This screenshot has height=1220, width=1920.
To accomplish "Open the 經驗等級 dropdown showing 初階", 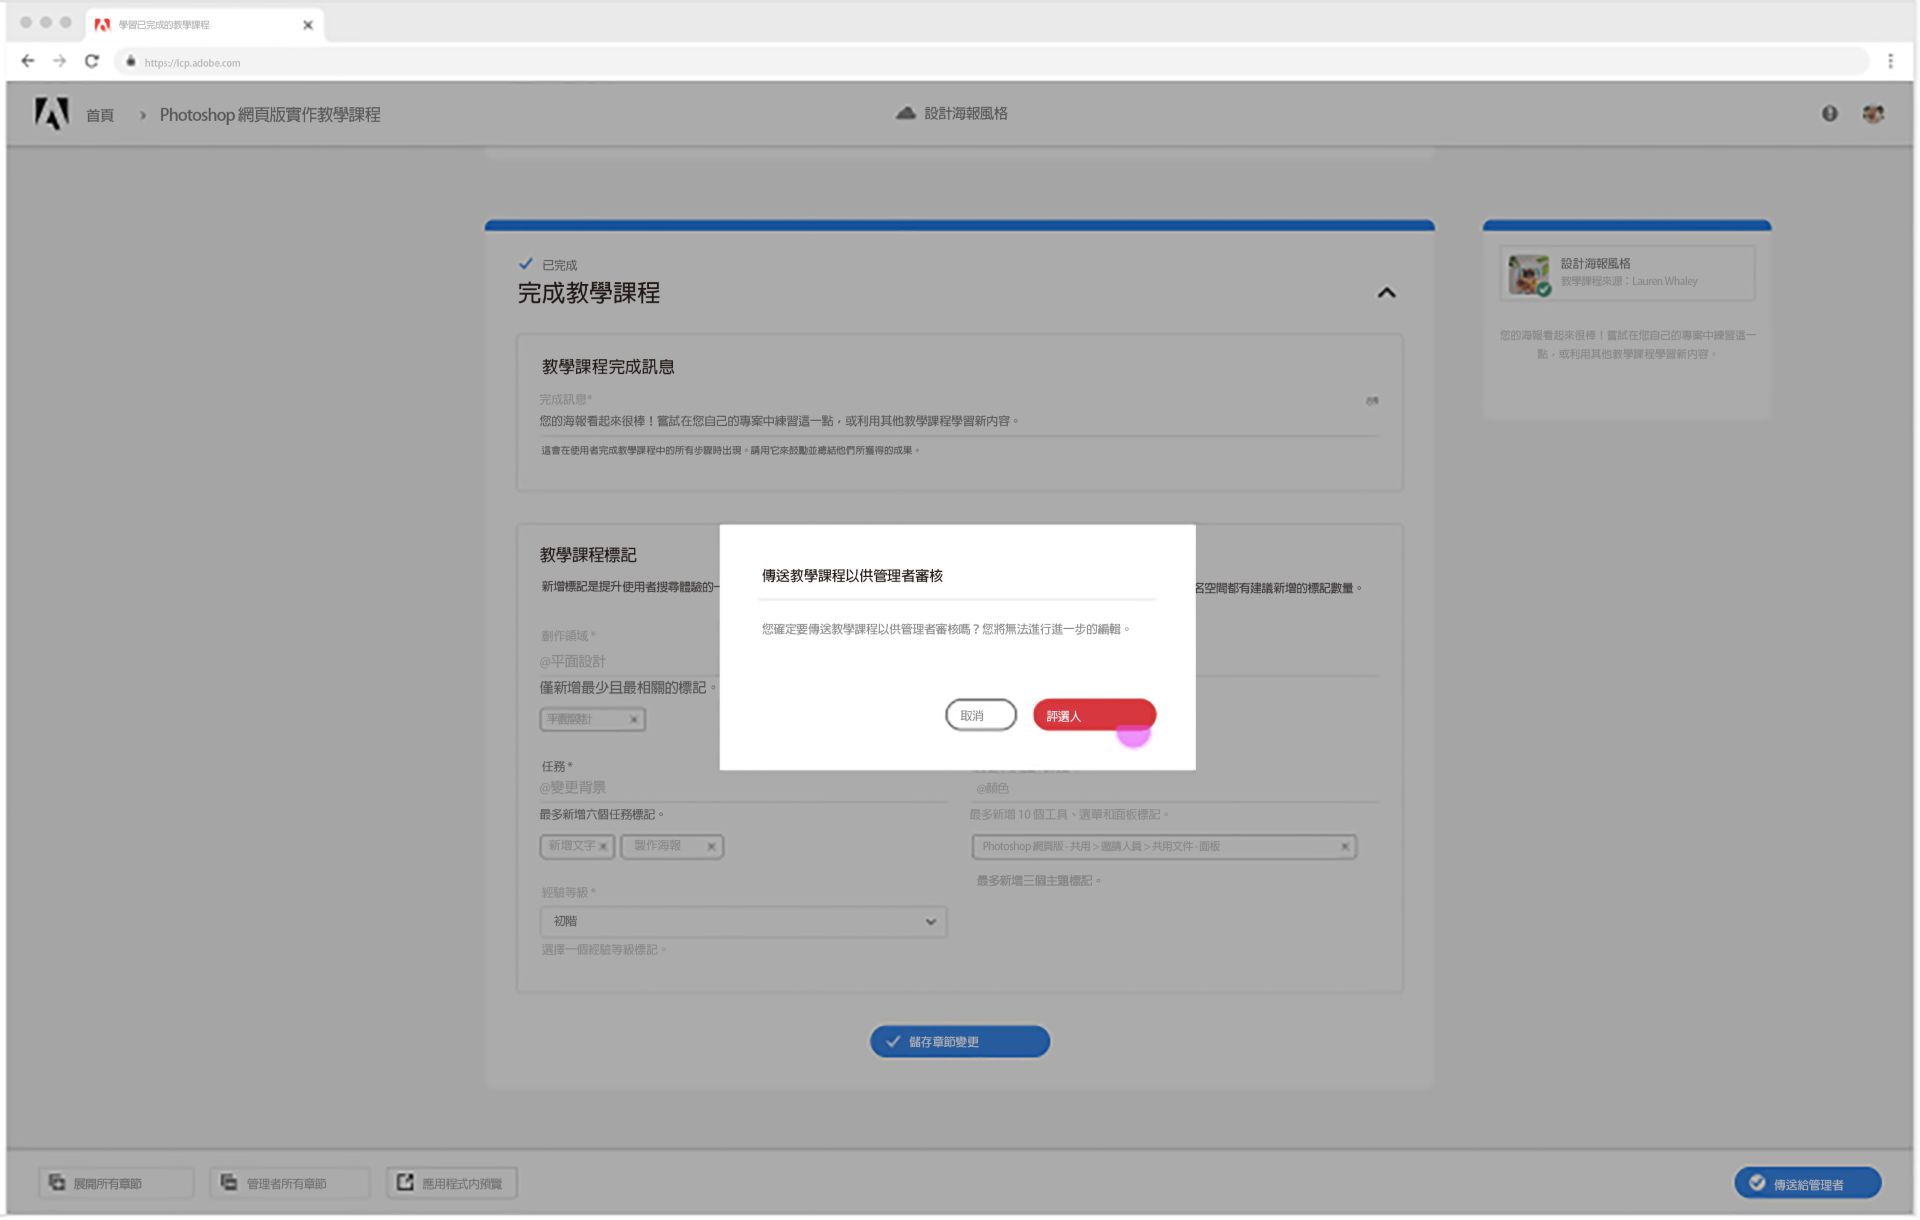I will click(743, 922).
